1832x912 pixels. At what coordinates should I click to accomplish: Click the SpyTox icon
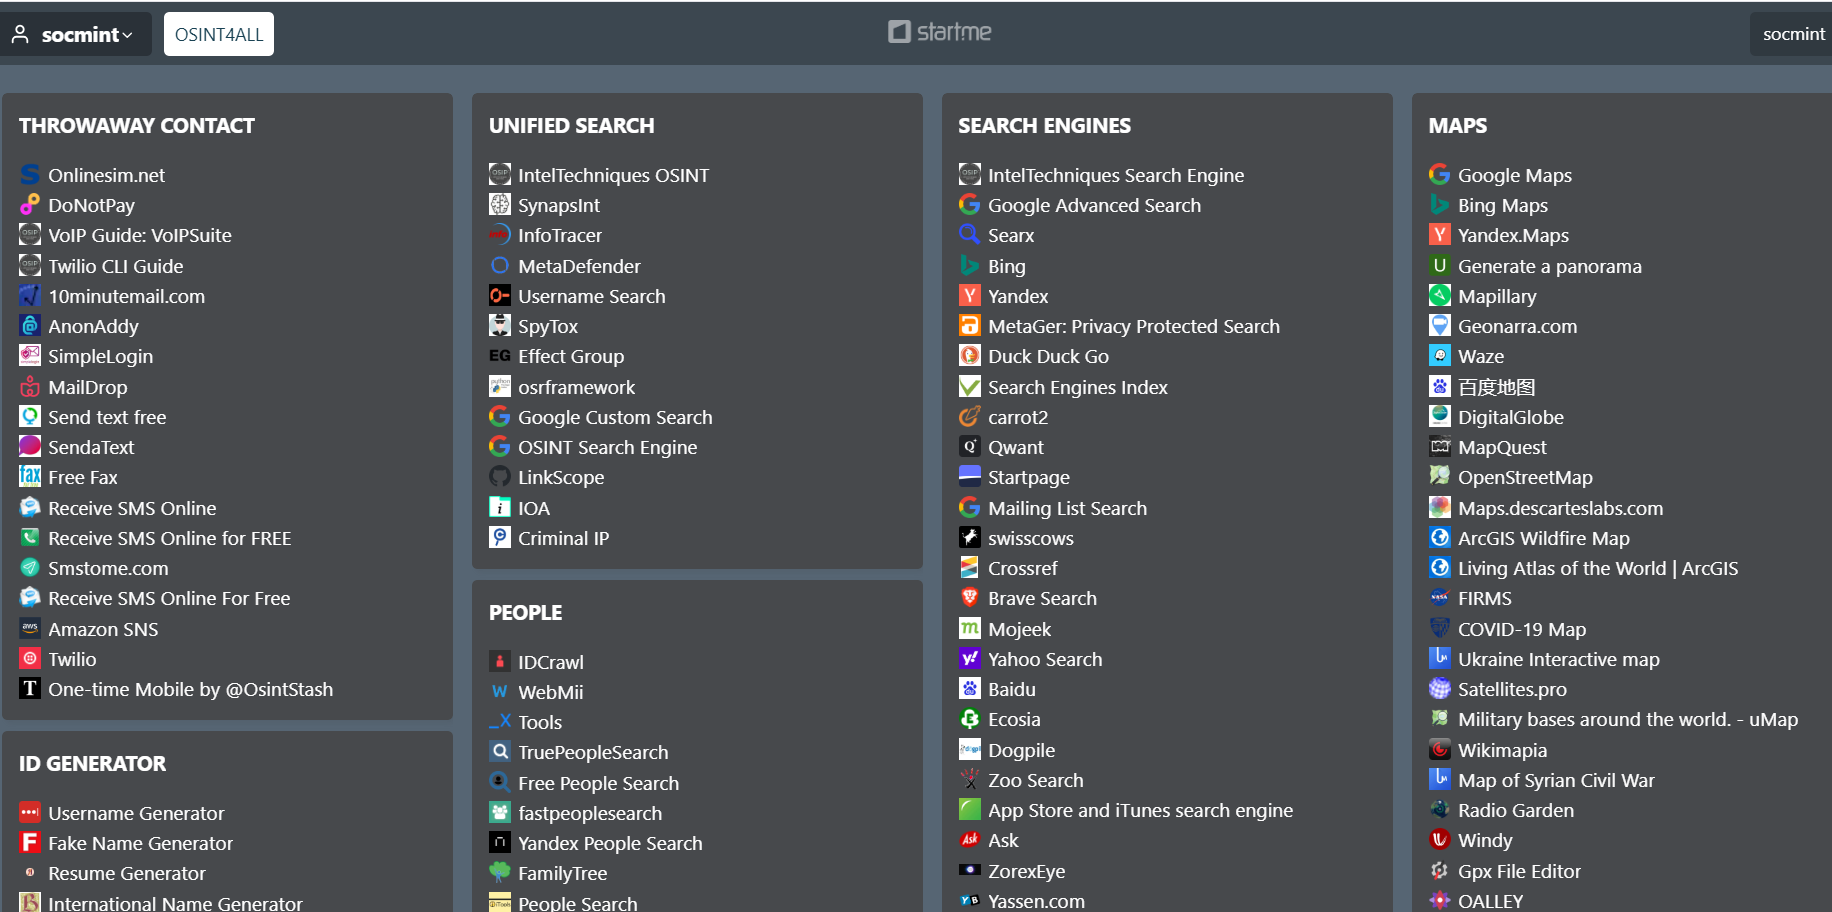point(500,326)
